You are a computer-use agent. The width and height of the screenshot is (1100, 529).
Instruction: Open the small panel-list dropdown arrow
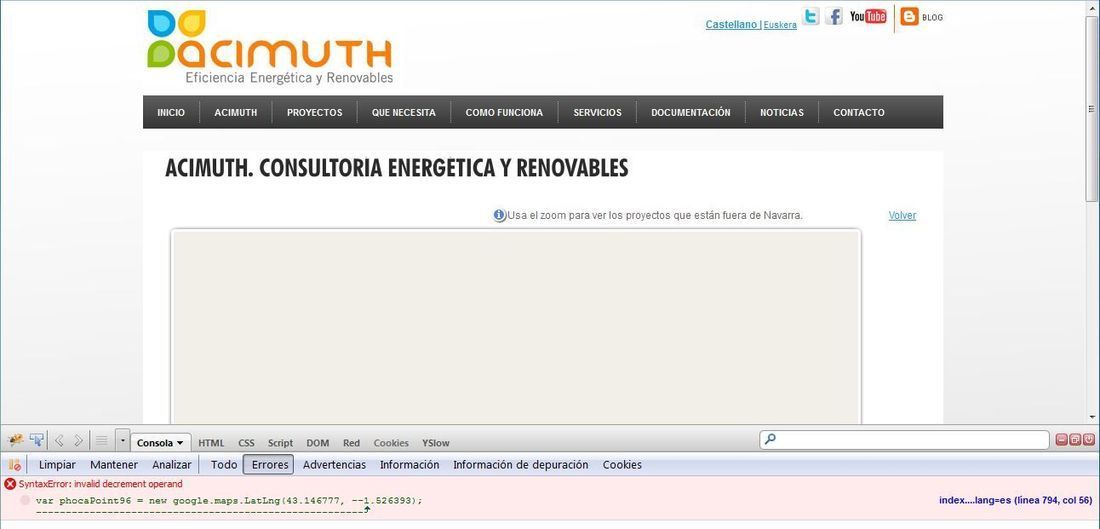click(123, 441)
